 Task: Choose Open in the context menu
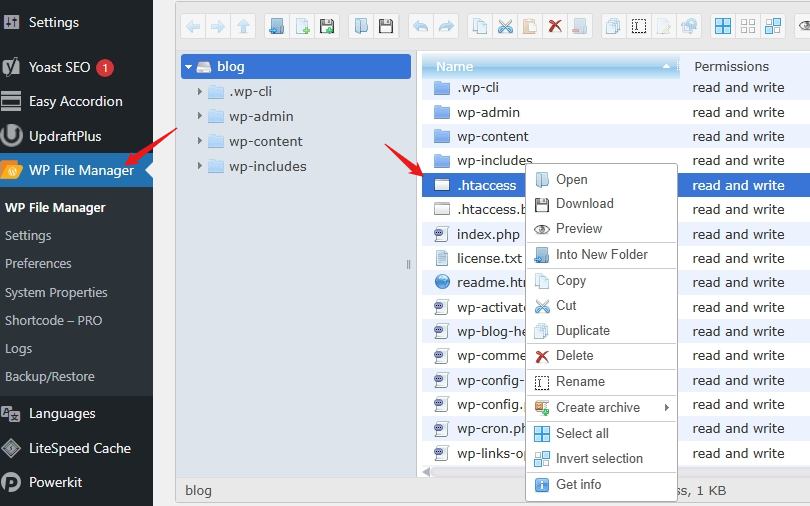click(601, 179)
